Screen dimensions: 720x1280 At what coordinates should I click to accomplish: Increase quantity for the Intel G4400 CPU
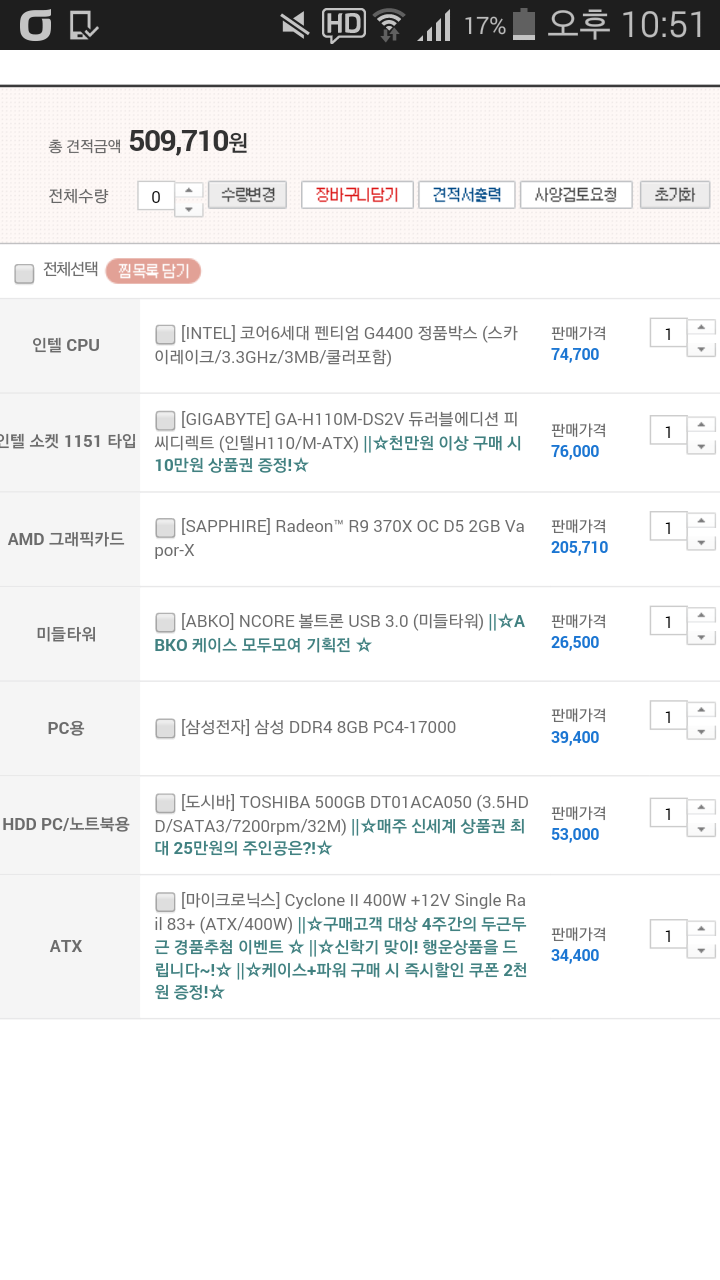[x=701, y=327]
